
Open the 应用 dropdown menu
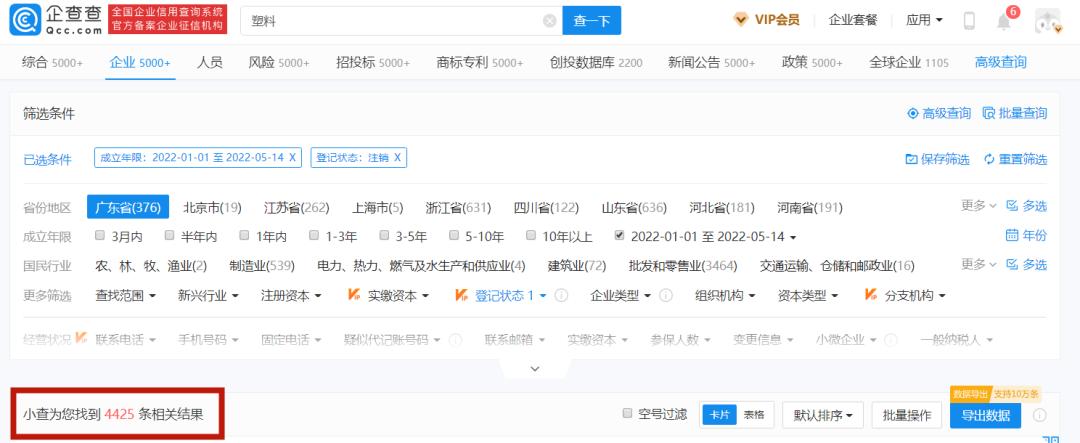pos(924,21)
